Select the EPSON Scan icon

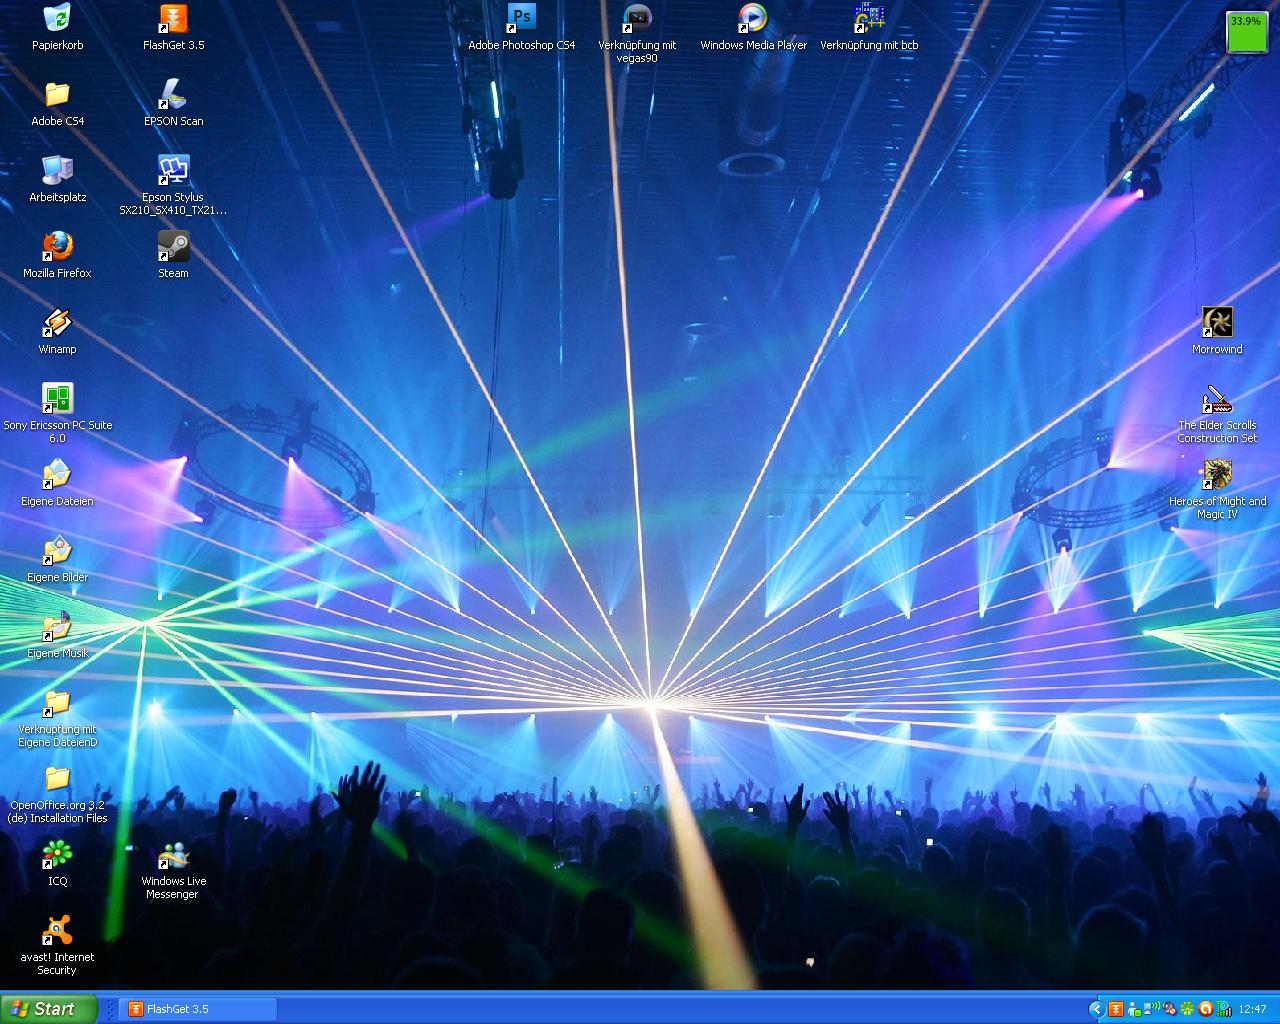coord(173,95)
